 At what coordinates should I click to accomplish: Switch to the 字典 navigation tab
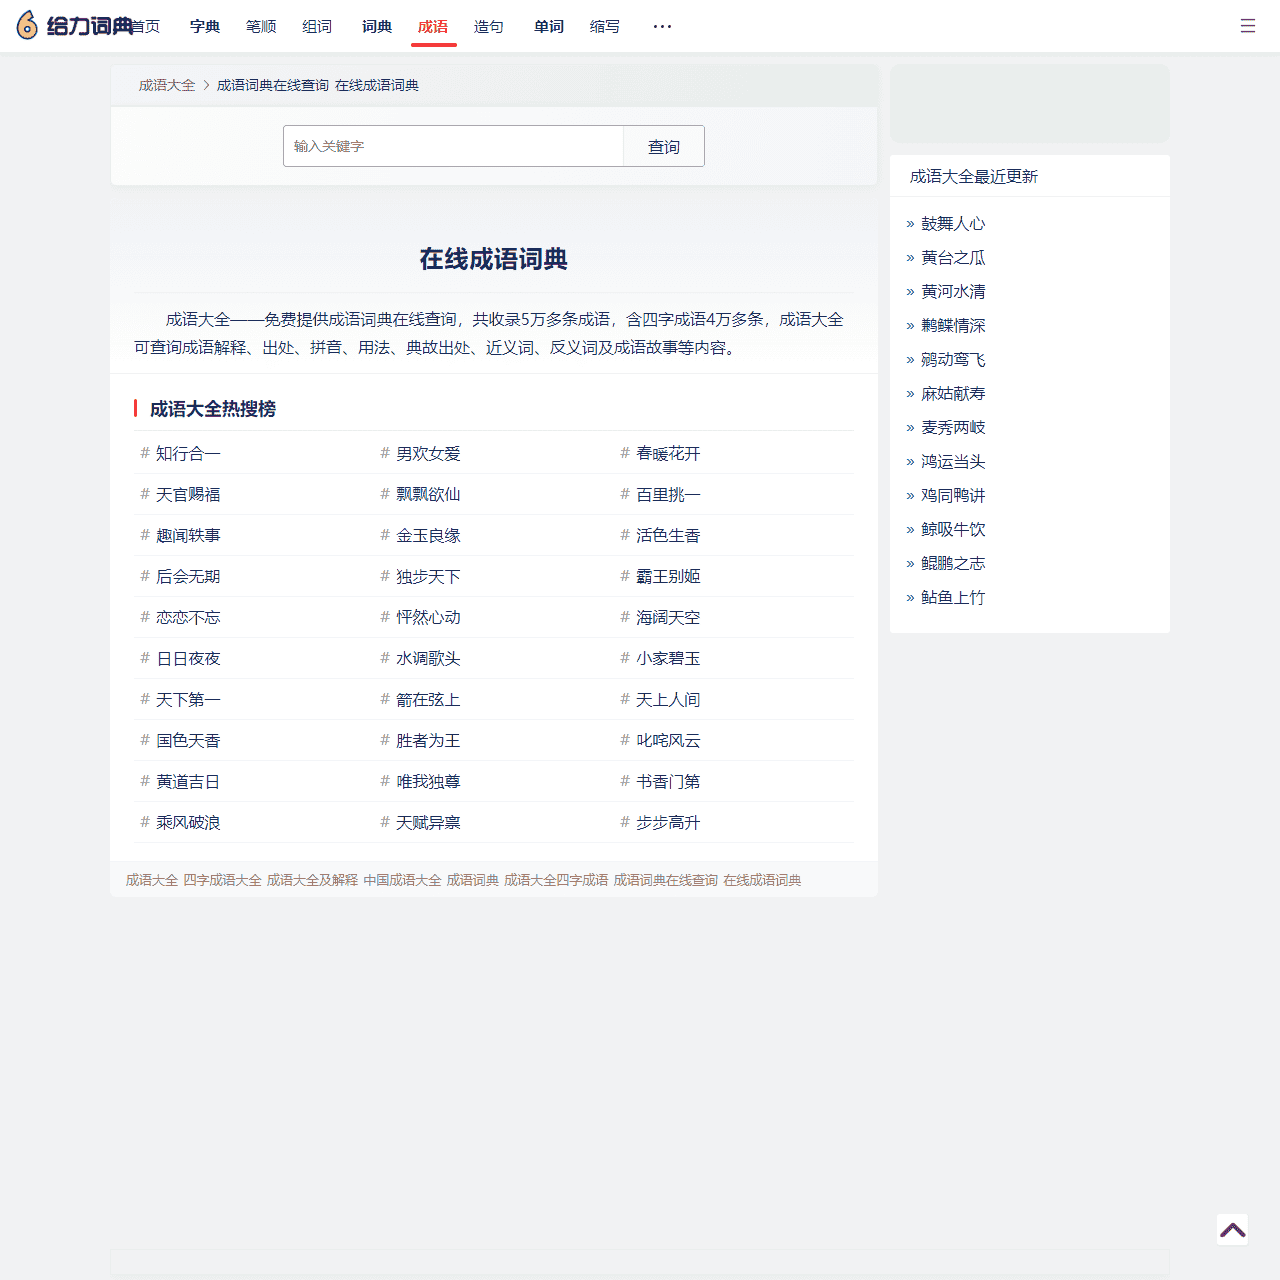[204, 27]
